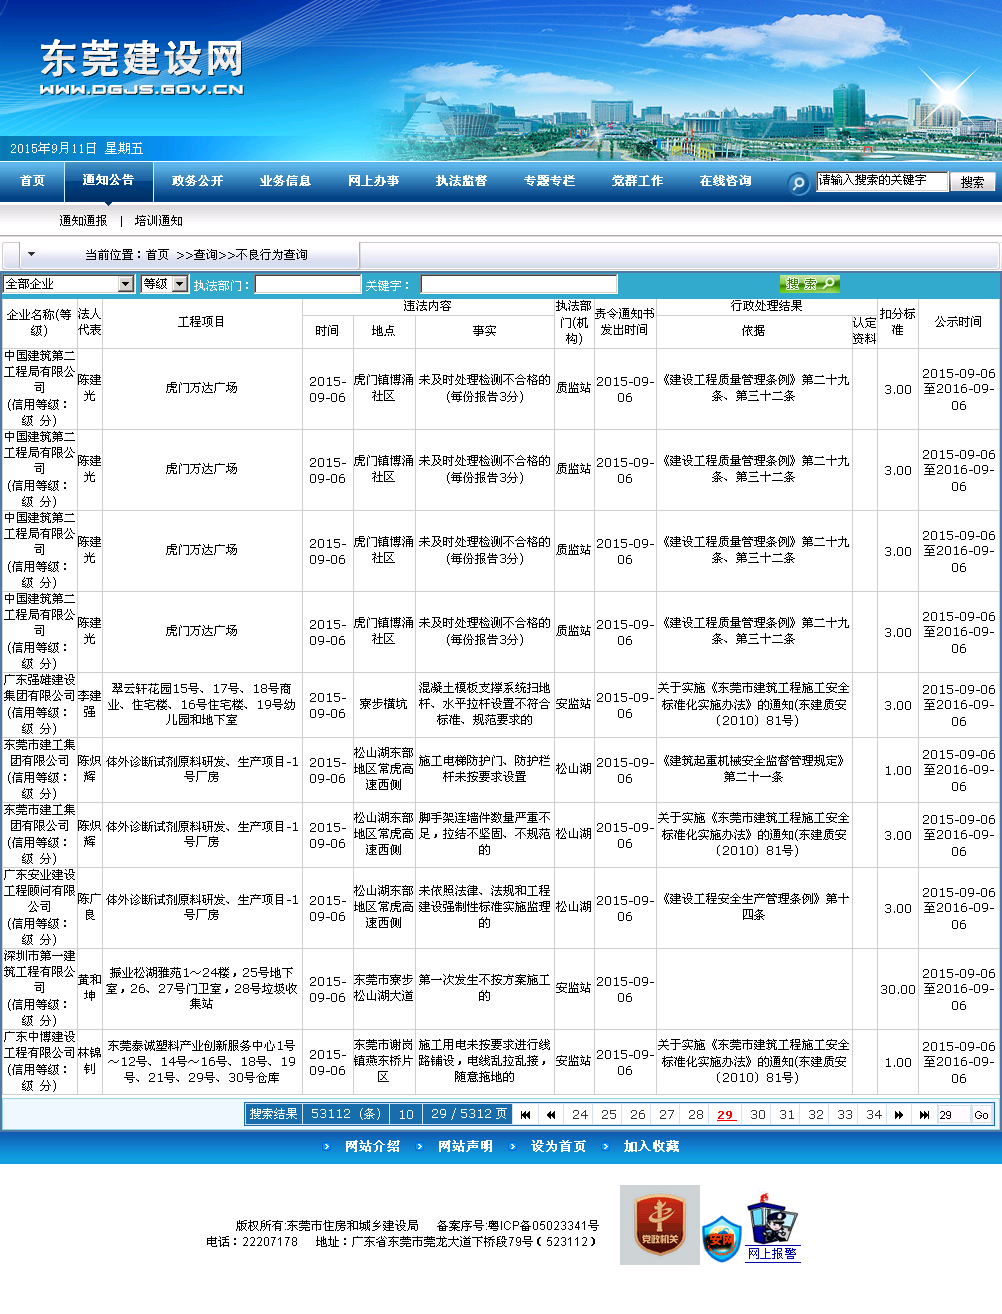The image size is (1002, 1314).
Task: Go to page 31
Action: tap(787, 1114)
